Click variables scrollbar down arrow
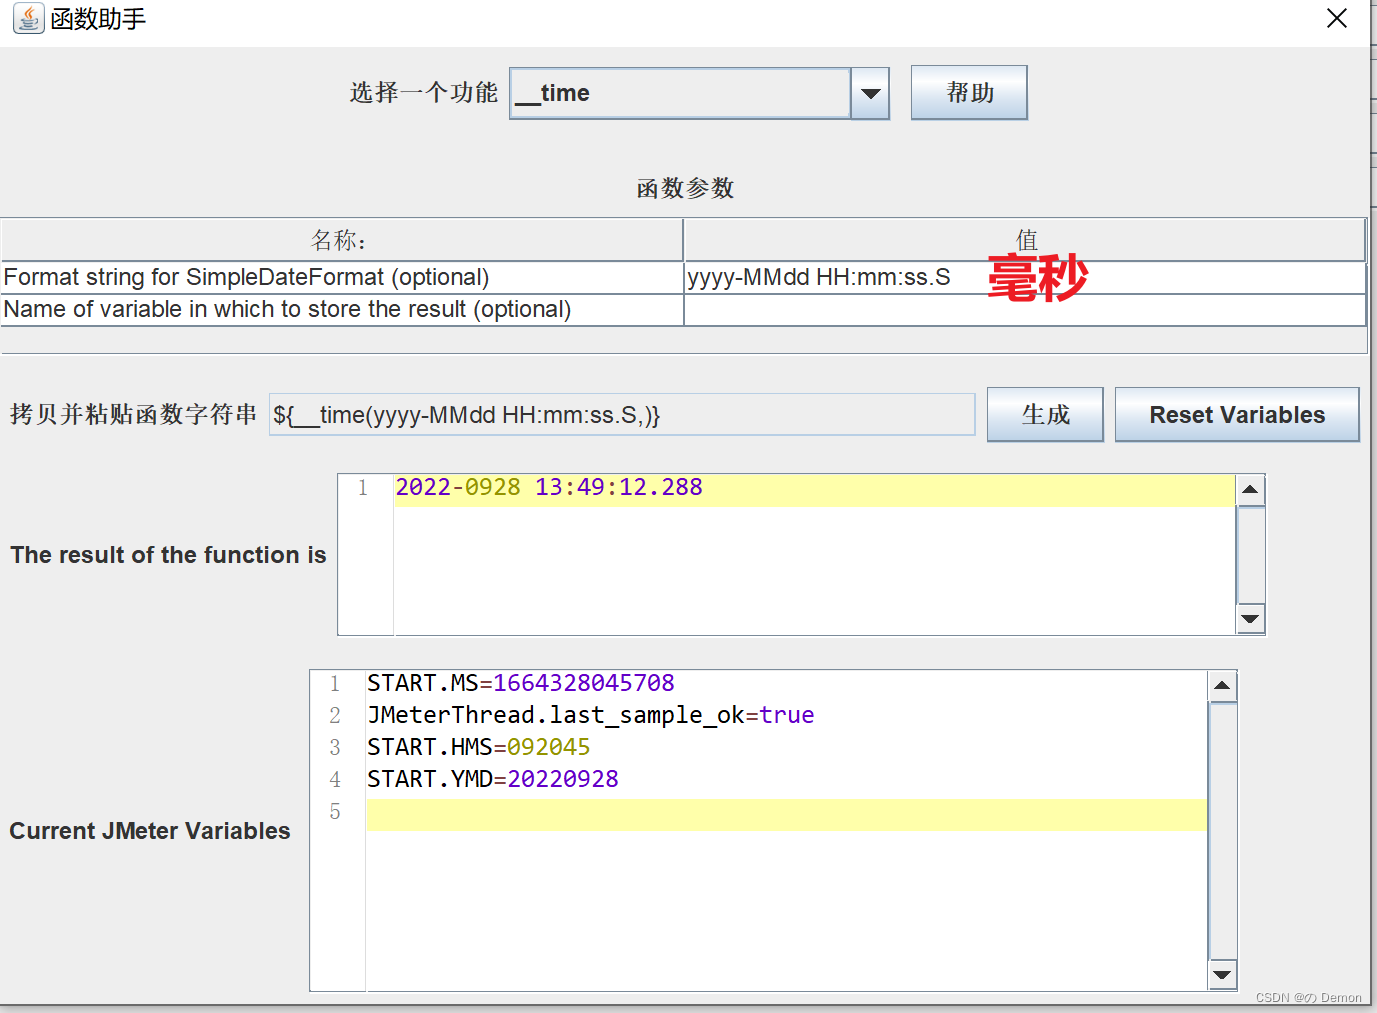Viewport: 1377px width, 1013px height. (x=1222, y=975)
